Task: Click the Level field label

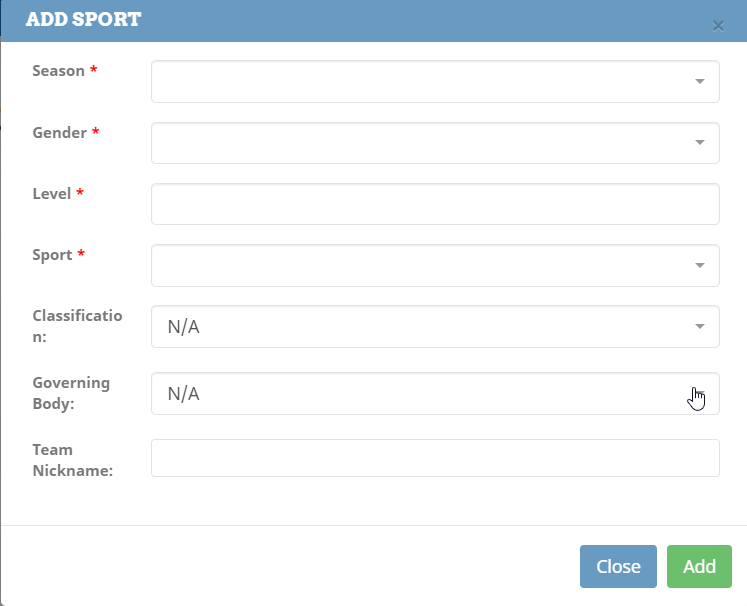Action: 52,194
